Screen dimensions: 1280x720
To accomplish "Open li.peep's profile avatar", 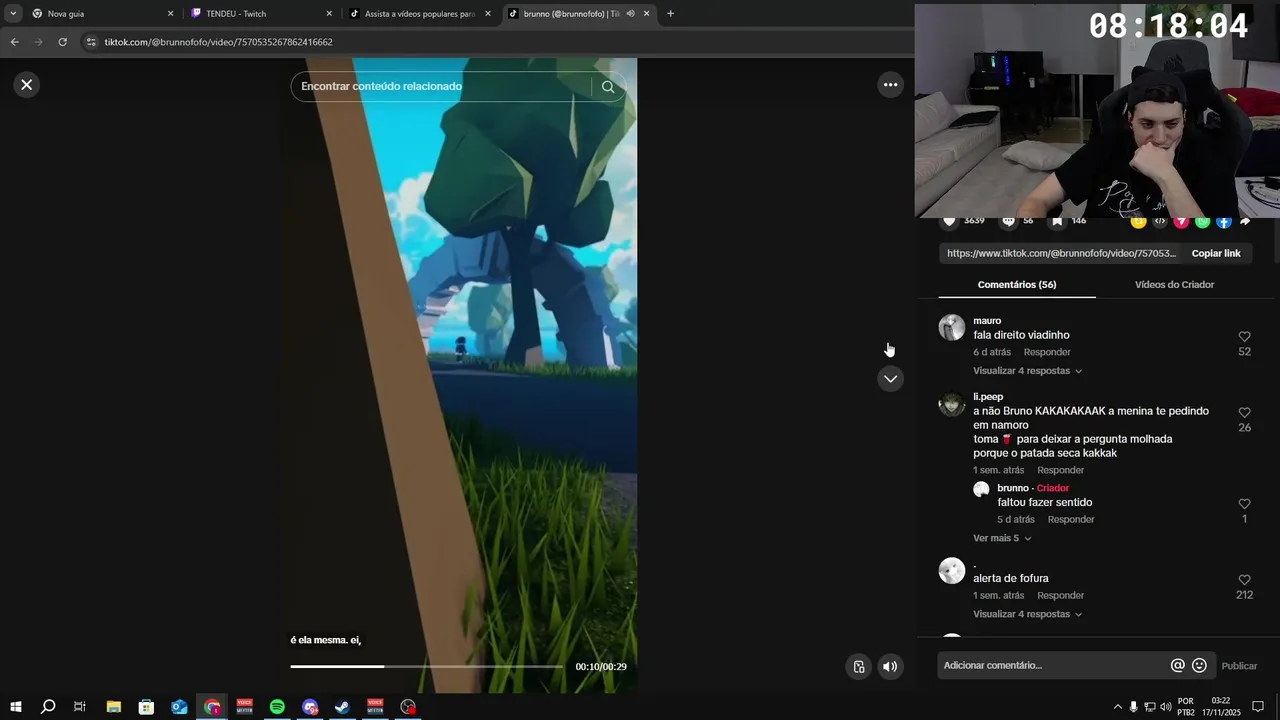I will [952, 403].
